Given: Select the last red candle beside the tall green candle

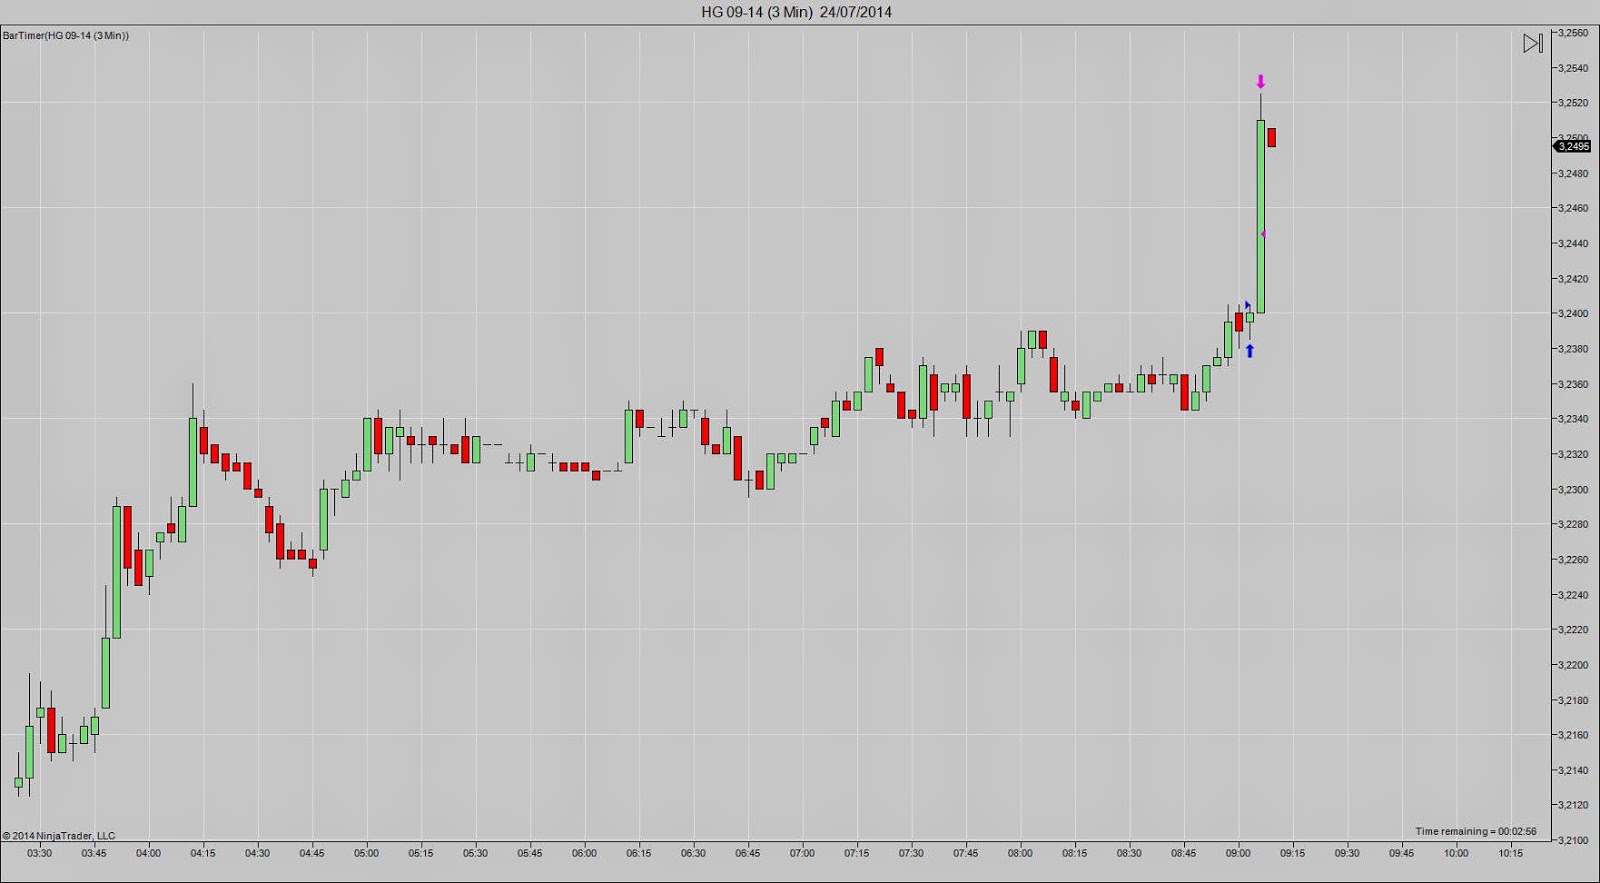Looking at the screenshot, I should [x=1272, y=137].
